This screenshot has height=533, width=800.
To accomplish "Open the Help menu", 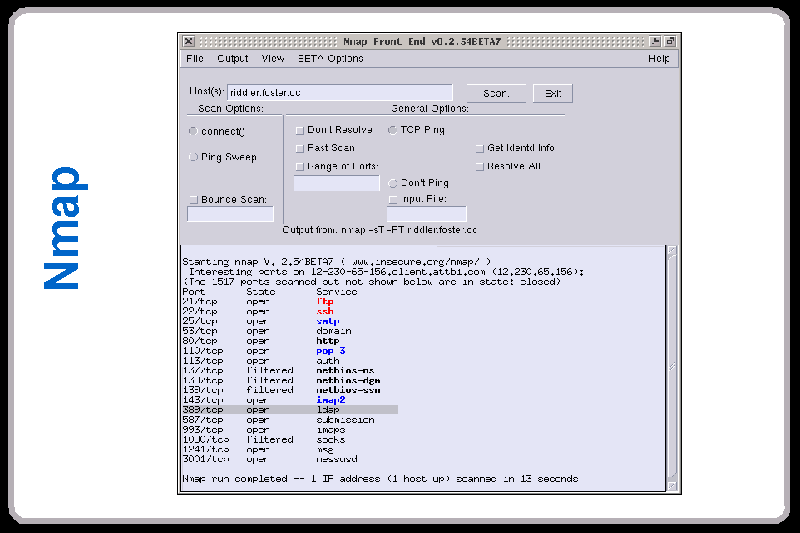I will pyautogui.click(x=658, y=59).
